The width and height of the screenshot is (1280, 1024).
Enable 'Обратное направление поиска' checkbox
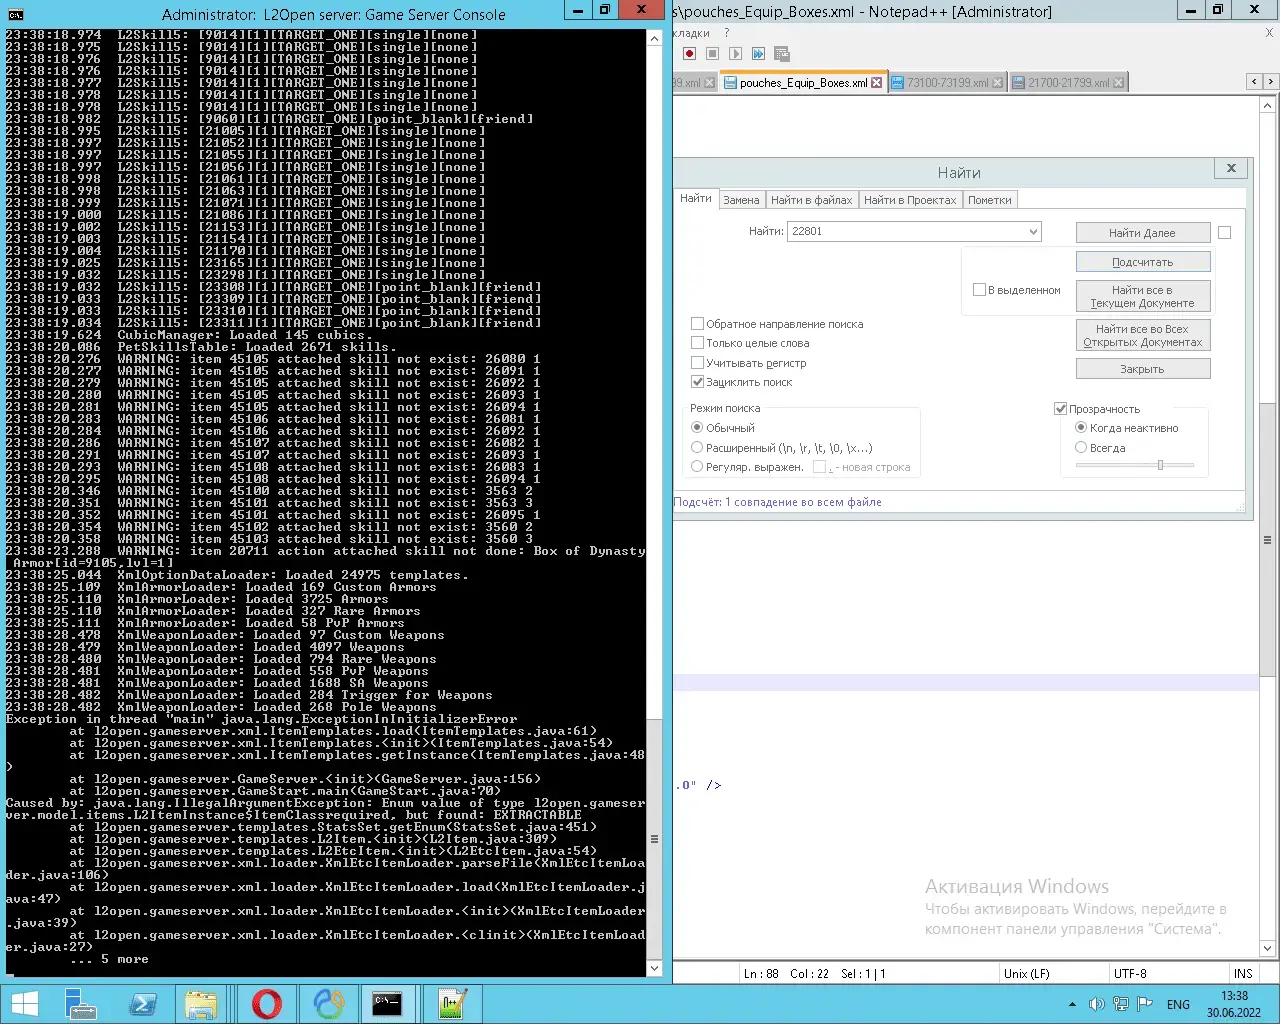[x=698, y=324]
